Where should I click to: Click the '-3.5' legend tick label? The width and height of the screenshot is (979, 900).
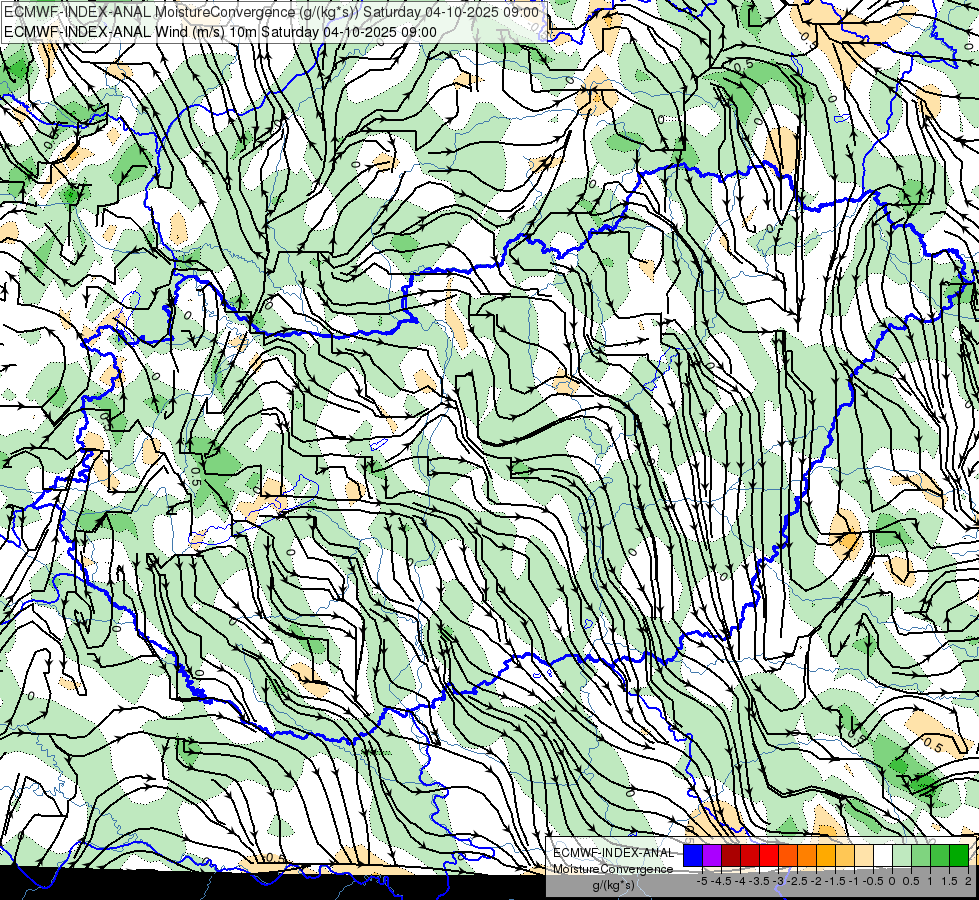[759, 881]
